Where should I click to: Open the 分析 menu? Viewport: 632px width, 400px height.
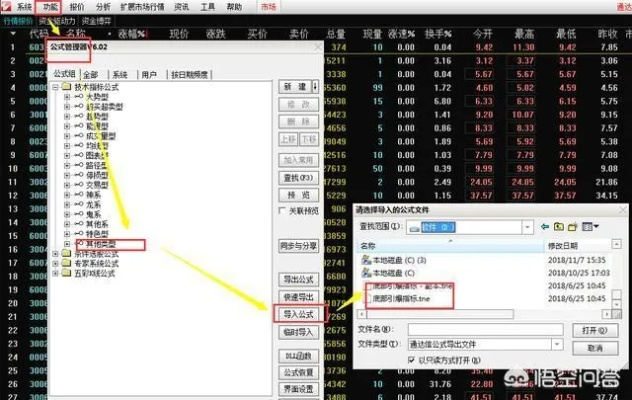pos(103,7)
